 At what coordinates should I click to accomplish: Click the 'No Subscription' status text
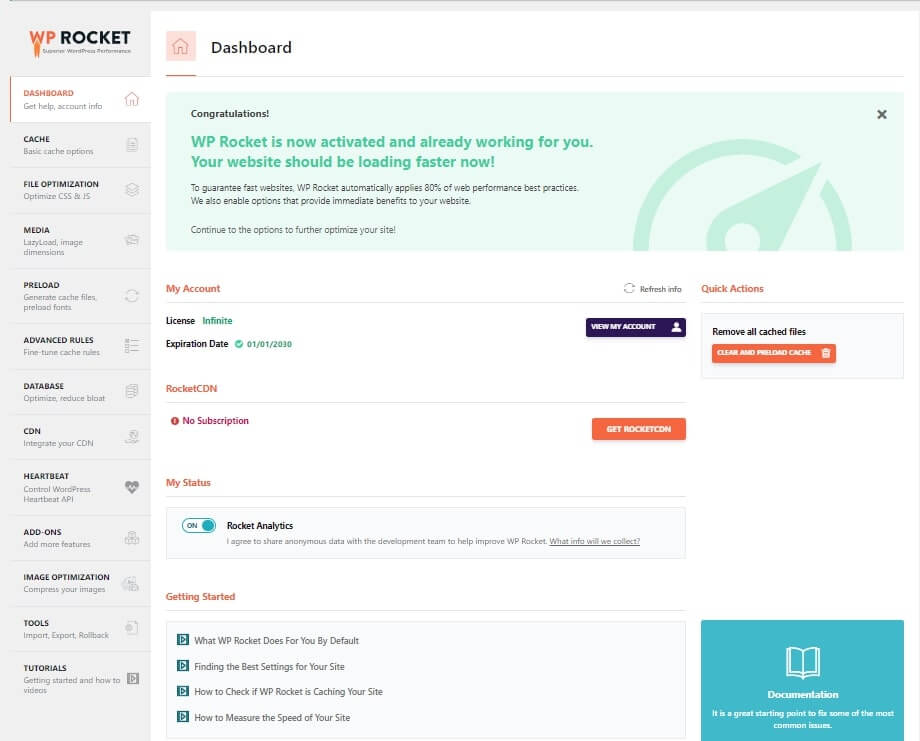(x=215, y=421)
